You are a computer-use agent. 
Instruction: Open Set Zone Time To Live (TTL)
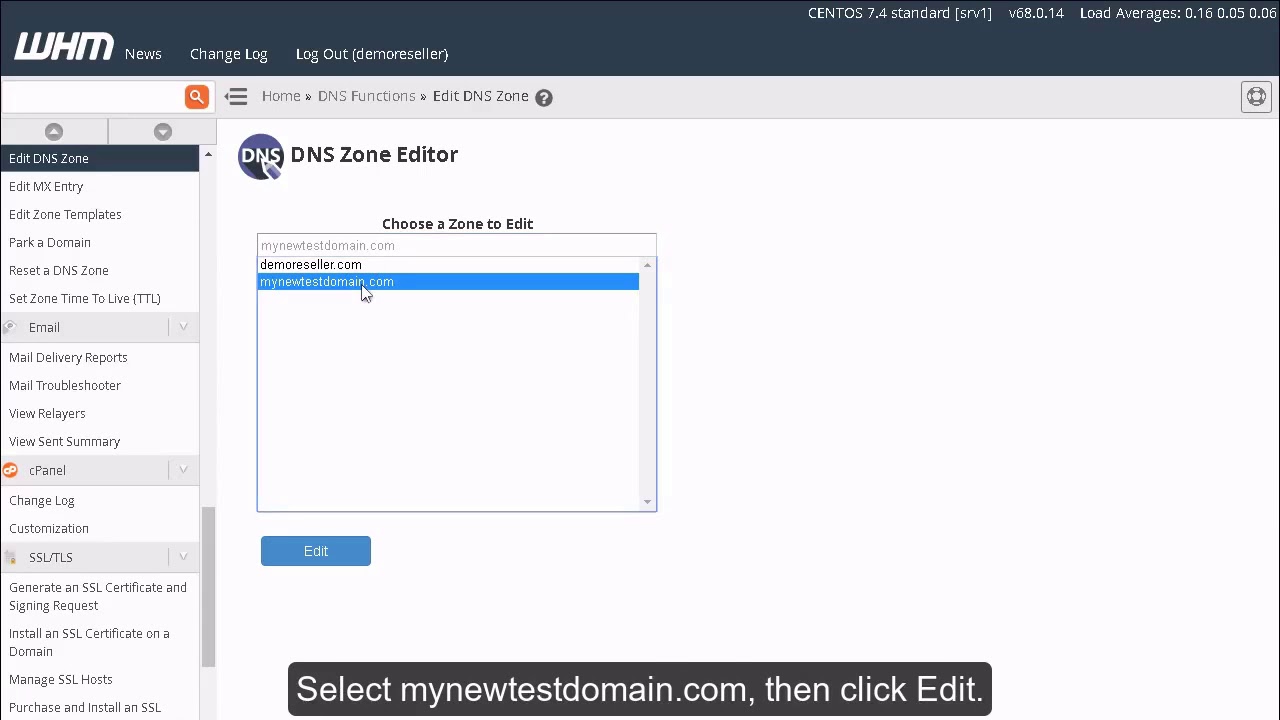coord(85,298)
